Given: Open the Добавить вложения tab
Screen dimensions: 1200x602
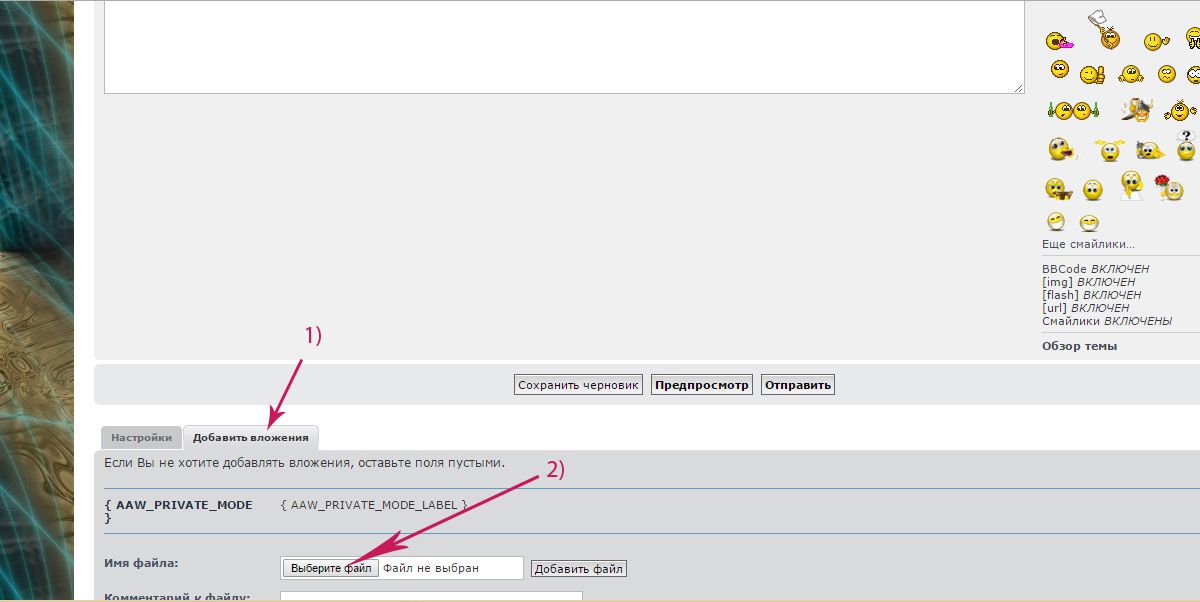Looking at the screenshot, I should coord(250,437).
